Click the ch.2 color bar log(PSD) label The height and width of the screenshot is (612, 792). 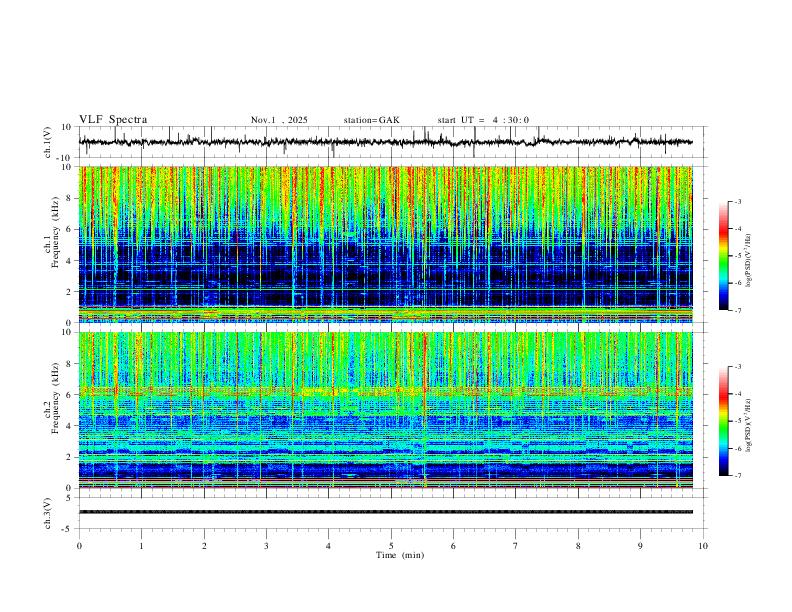pyautogui.click(x=749, y=425)
